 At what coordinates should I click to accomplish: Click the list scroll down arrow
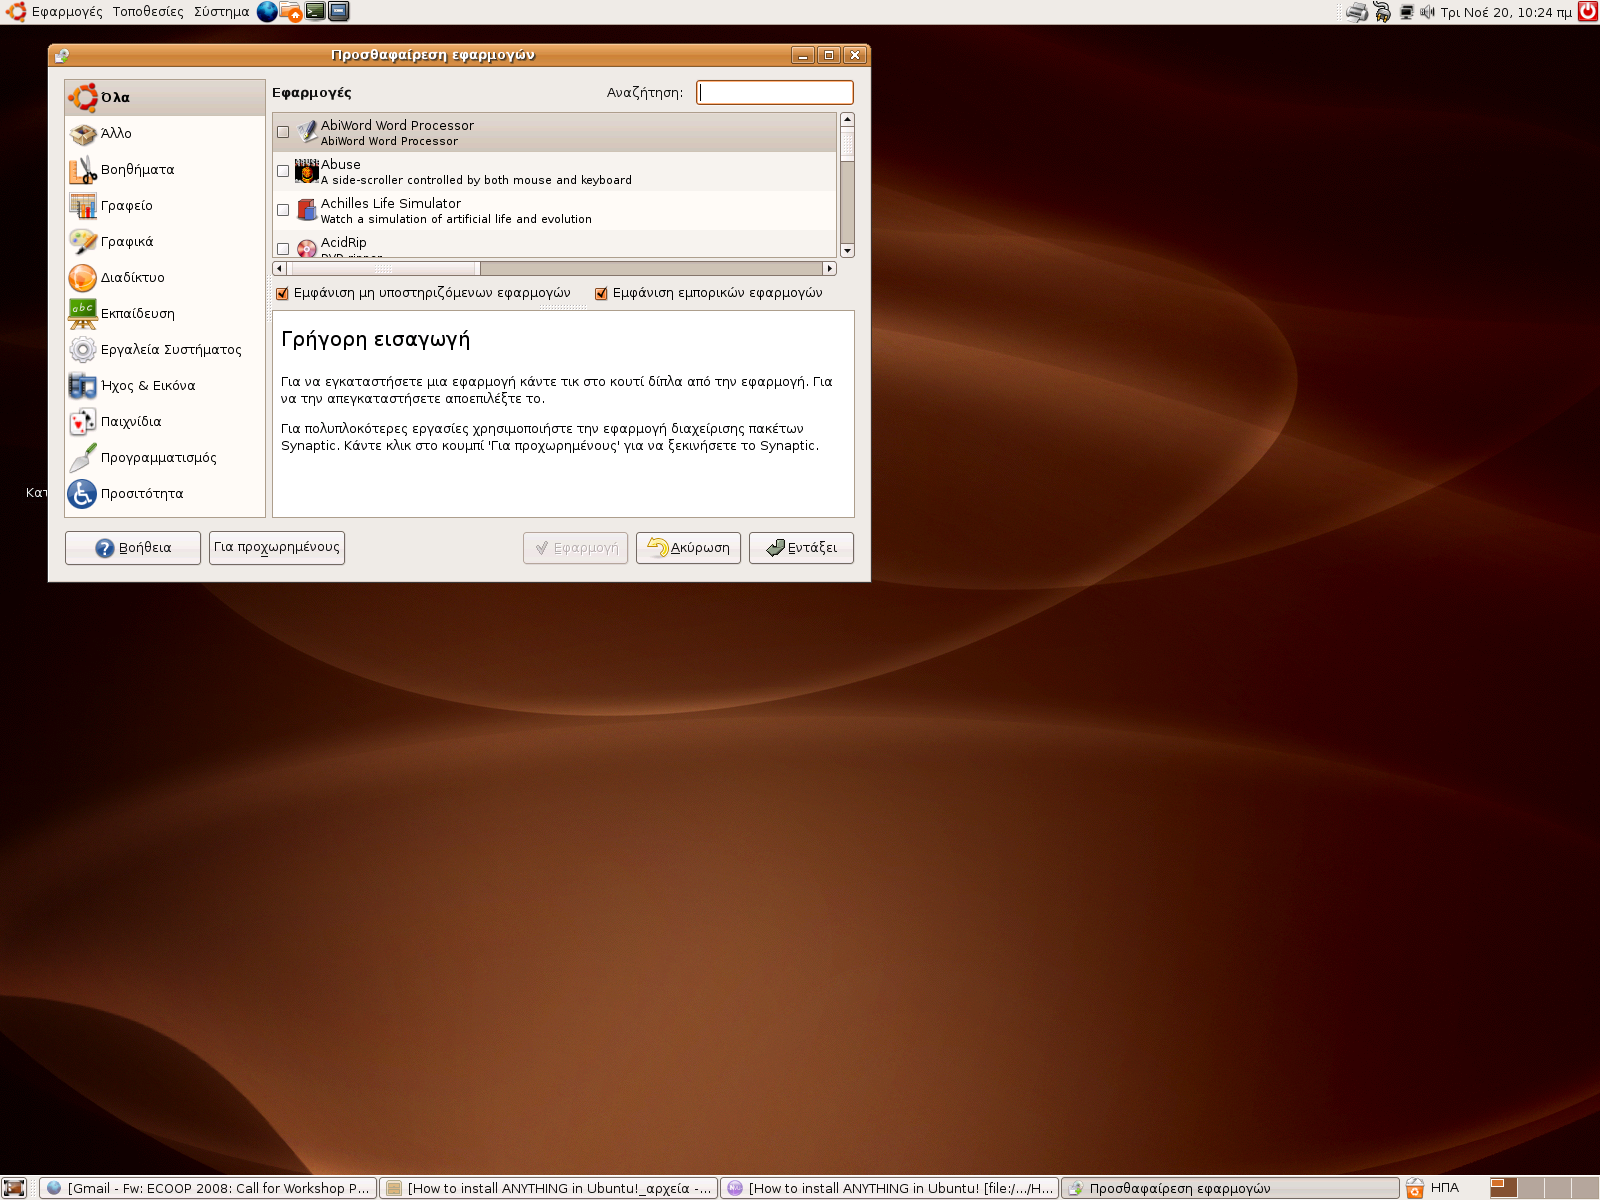coord(848,251)
